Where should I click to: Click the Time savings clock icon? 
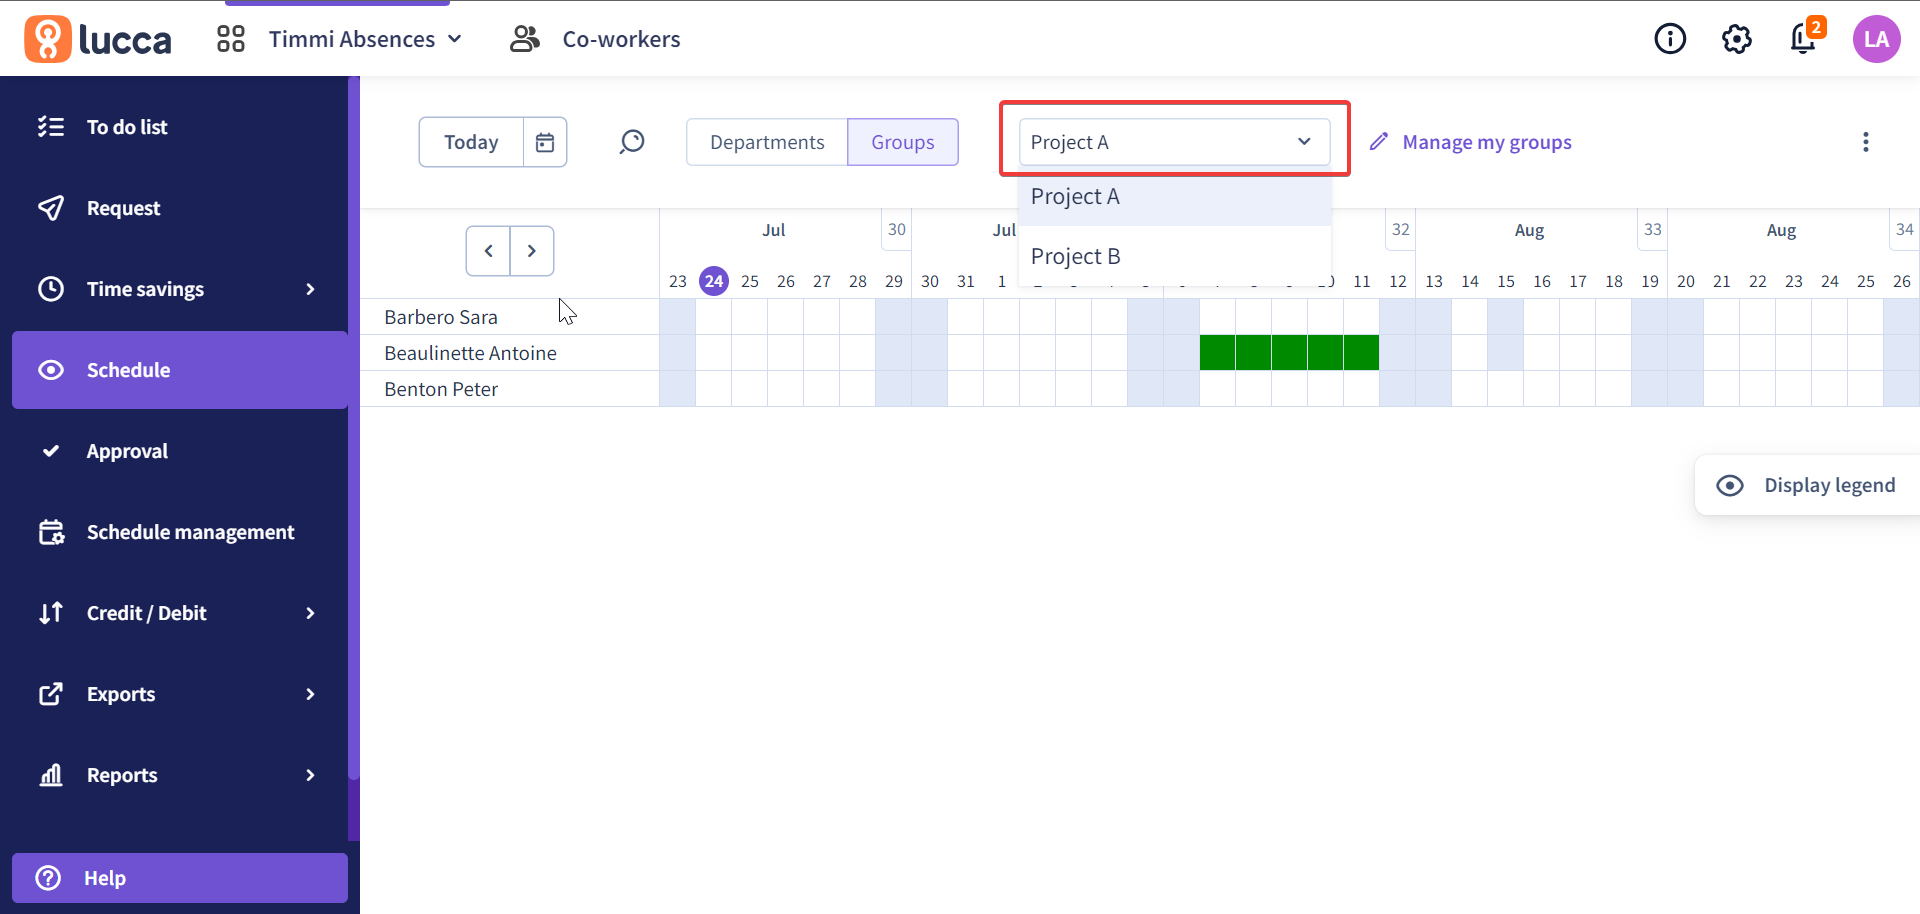click(51, 289)
